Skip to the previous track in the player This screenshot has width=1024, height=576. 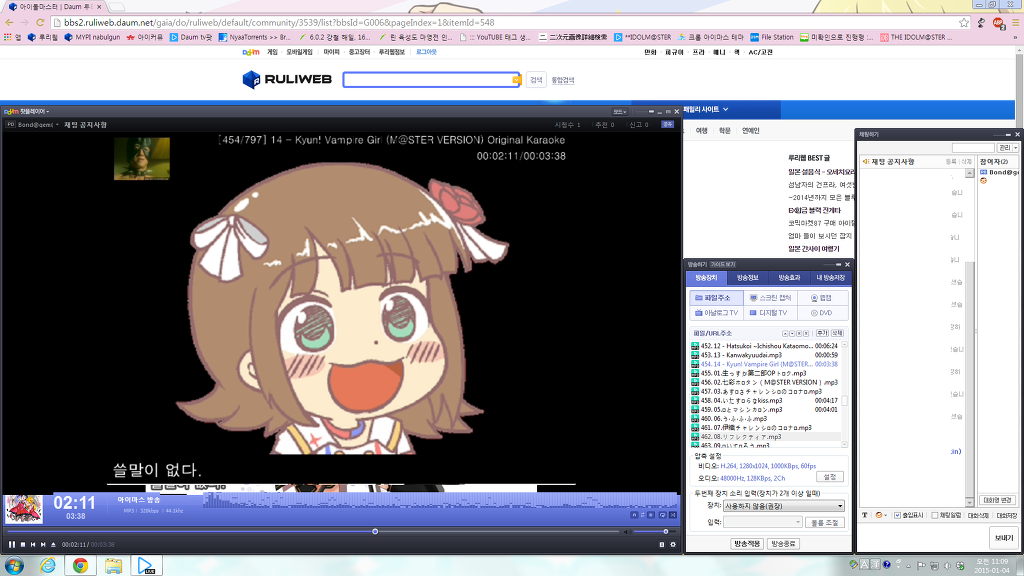point(32,544)
